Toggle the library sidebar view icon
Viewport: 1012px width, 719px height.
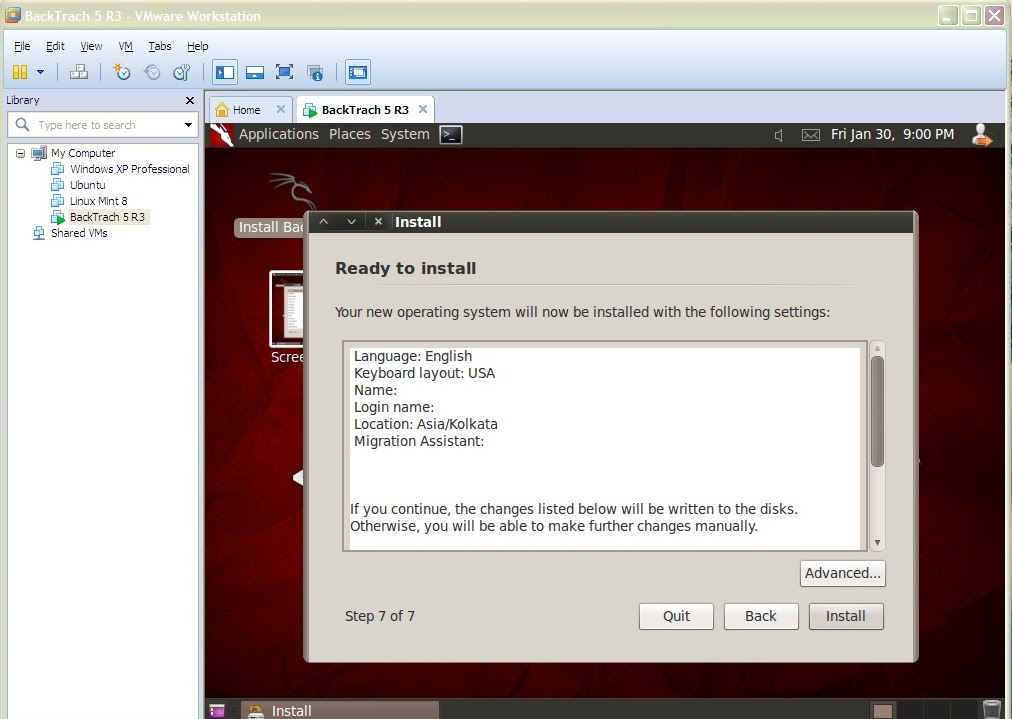(225, 72)
